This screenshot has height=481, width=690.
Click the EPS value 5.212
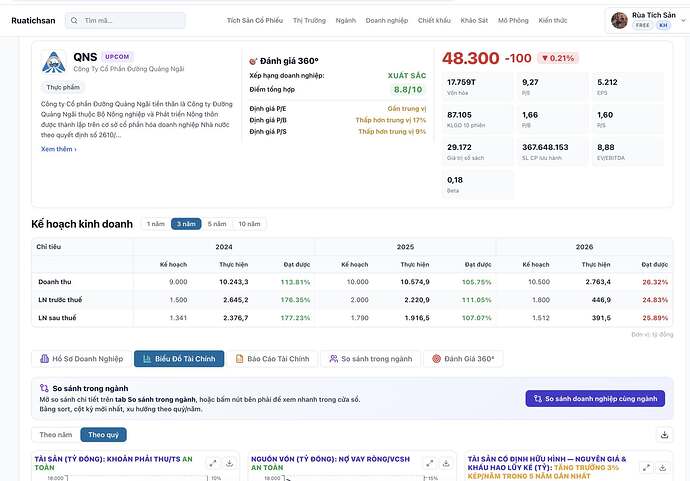(607, 82)
